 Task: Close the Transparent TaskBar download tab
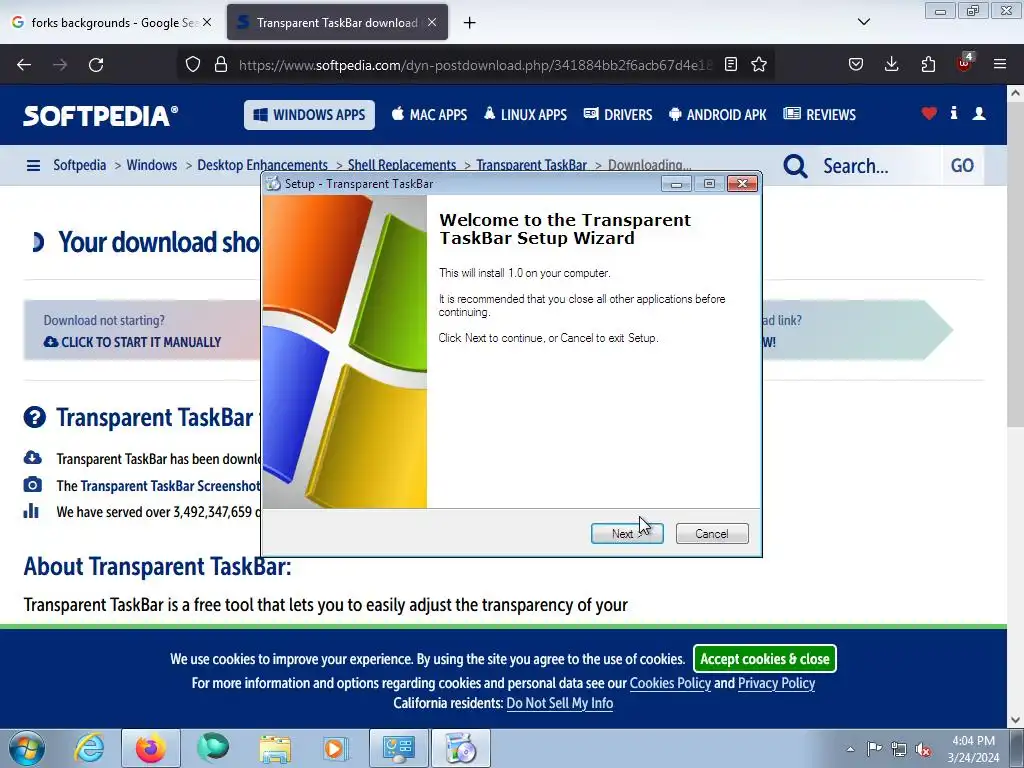(x=432, y=22)
